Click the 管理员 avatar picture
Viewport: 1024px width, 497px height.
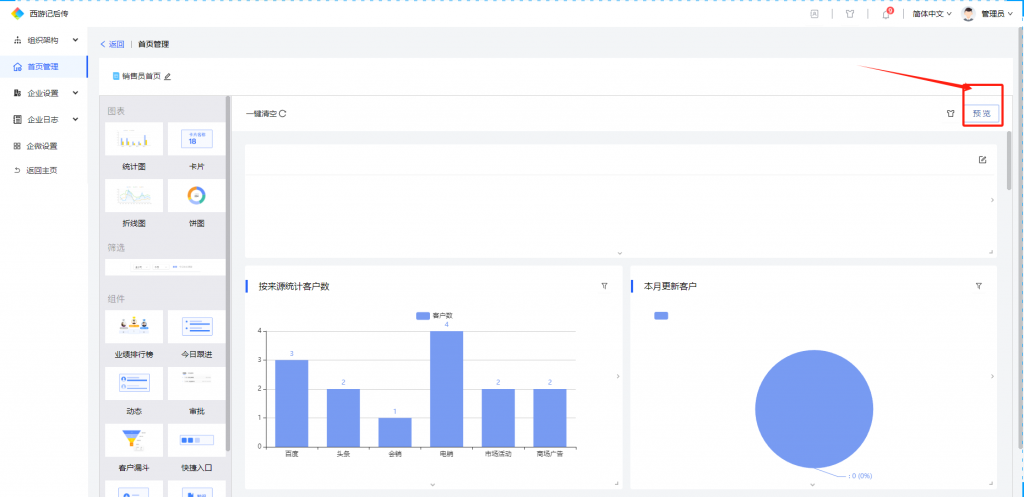coord(968,14)
